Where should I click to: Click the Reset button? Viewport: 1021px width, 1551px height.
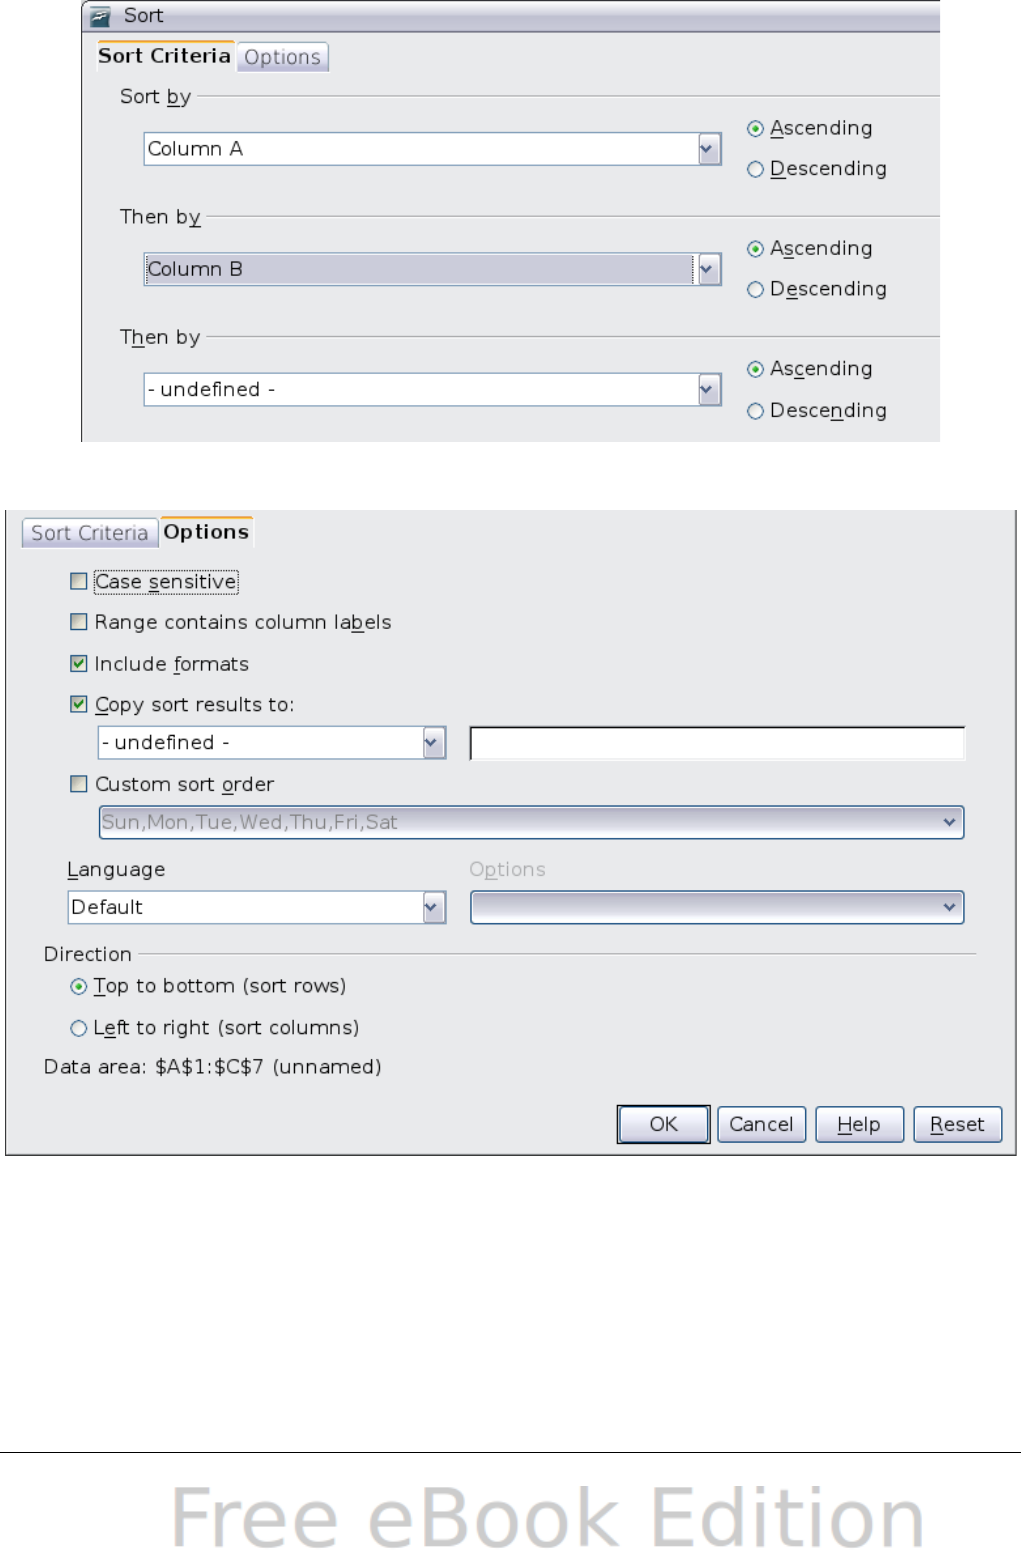pyautogui.click(x=957, y=1124)
